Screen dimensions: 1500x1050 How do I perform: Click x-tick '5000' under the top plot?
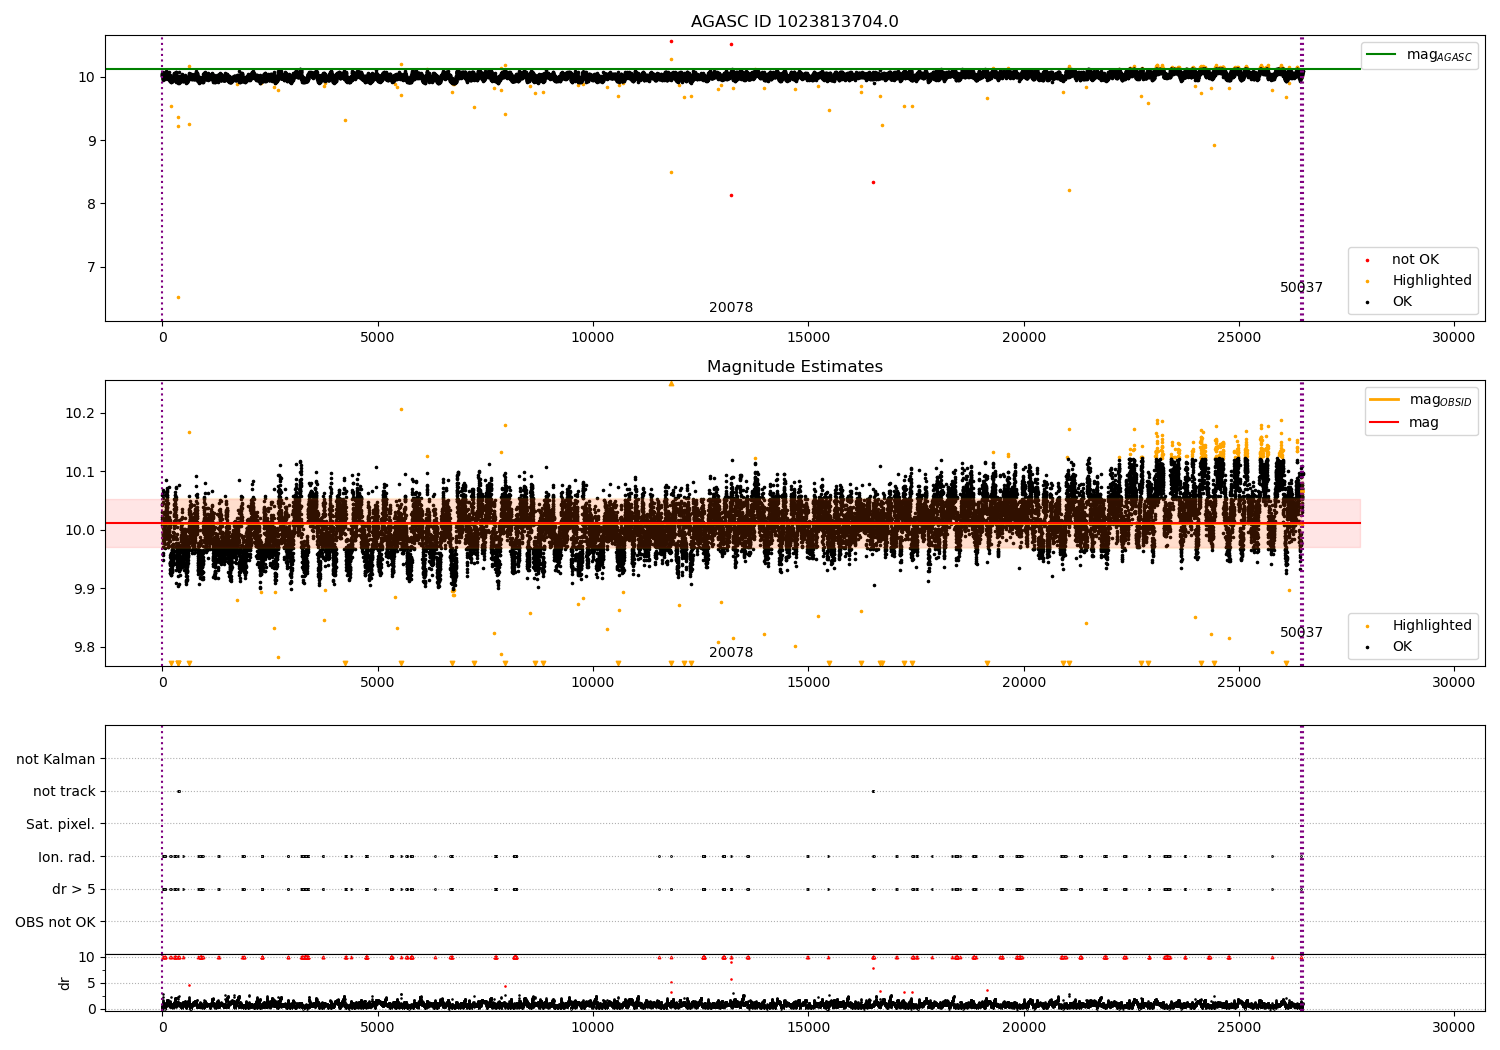pyautogui.click(x=377, y=338)
